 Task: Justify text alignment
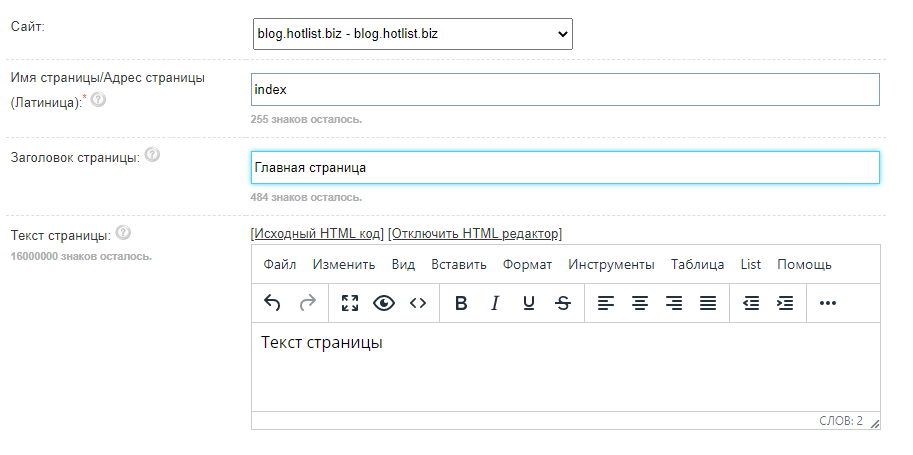[x=708, y=303]
